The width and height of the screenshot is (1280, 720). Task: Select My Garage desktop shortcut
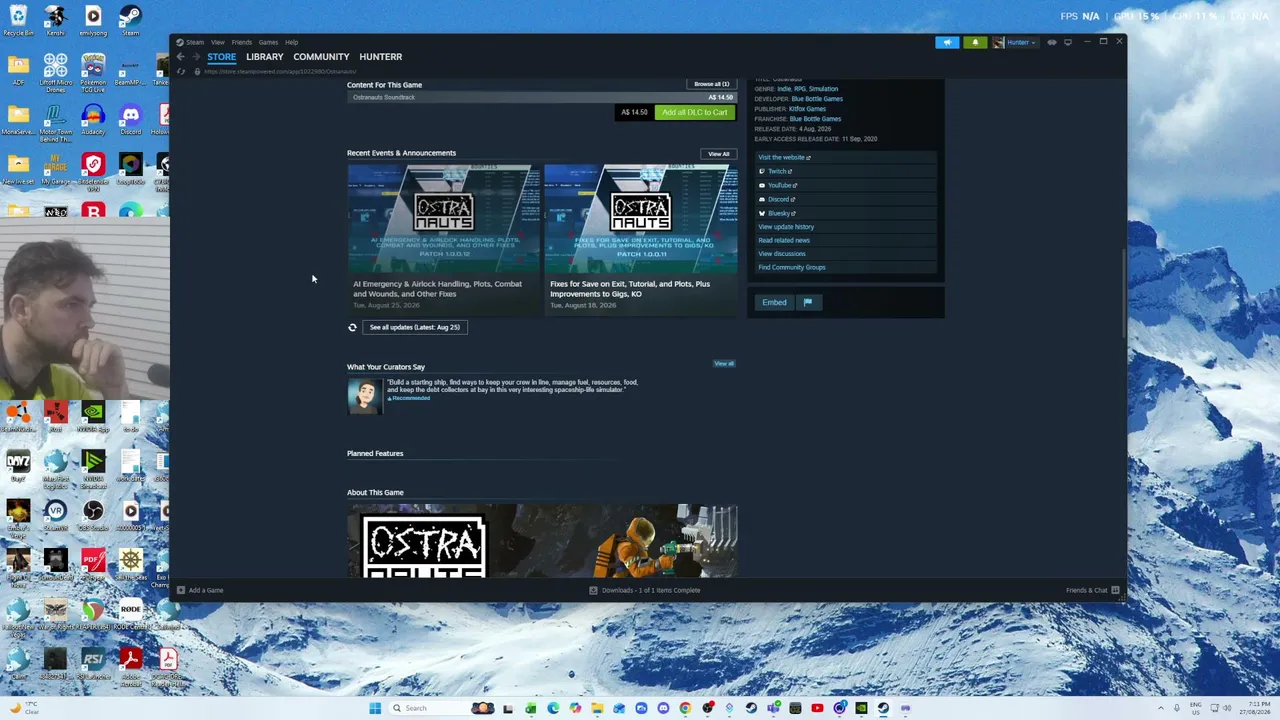click(x=55, y=169)
